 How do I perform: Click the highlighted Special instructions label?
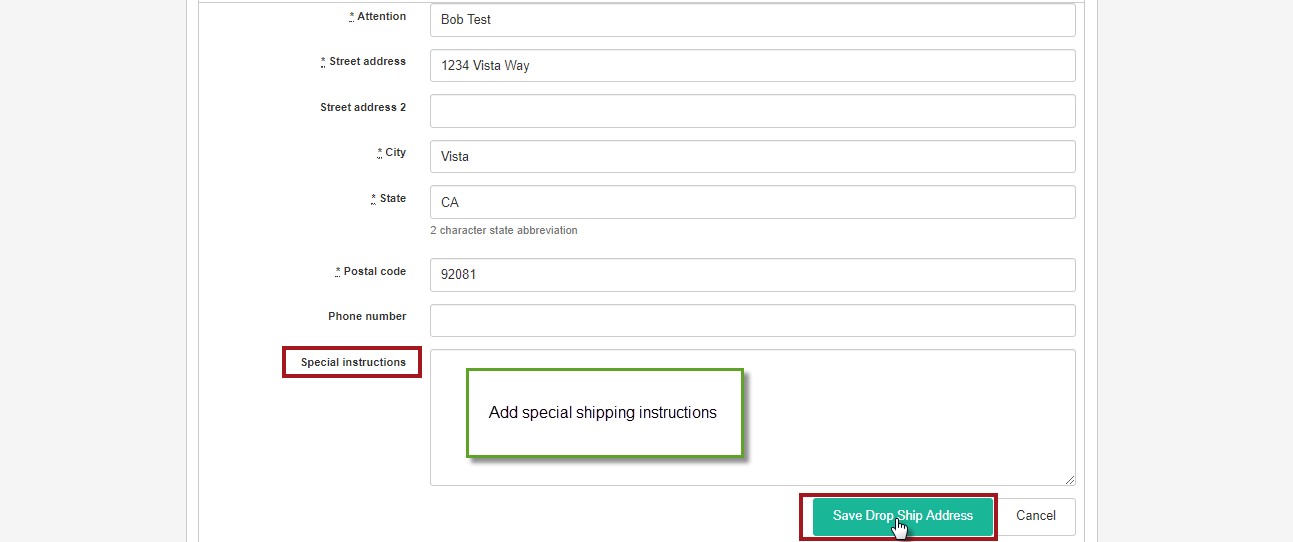(353, 362)
